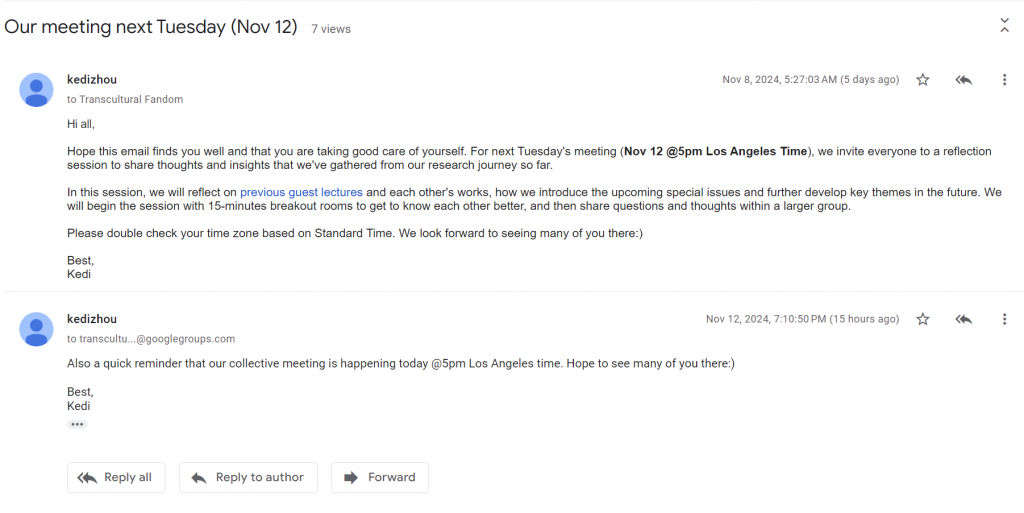Click the Reply all button
This screenshot has width=1024, height=513.
116,478
